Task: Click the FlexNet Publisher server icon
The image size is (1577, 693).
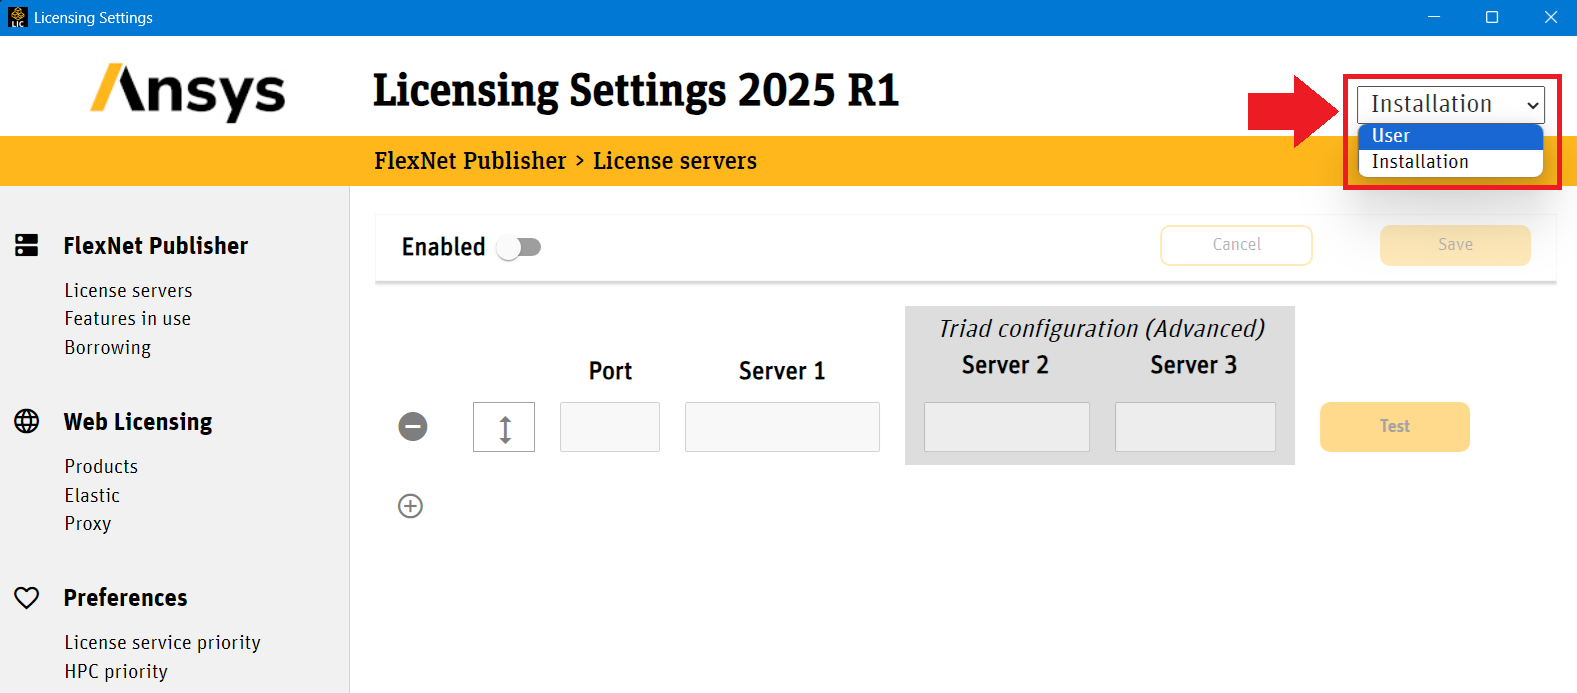Action: (x=27, y=245)
